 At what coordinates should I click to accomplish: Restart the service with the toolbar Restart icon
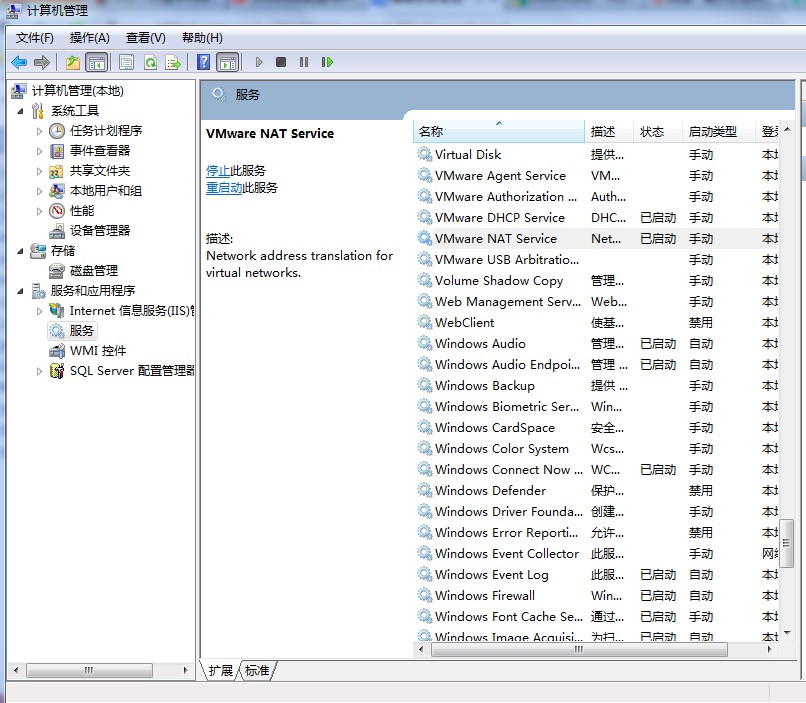[x=327, y=62]
